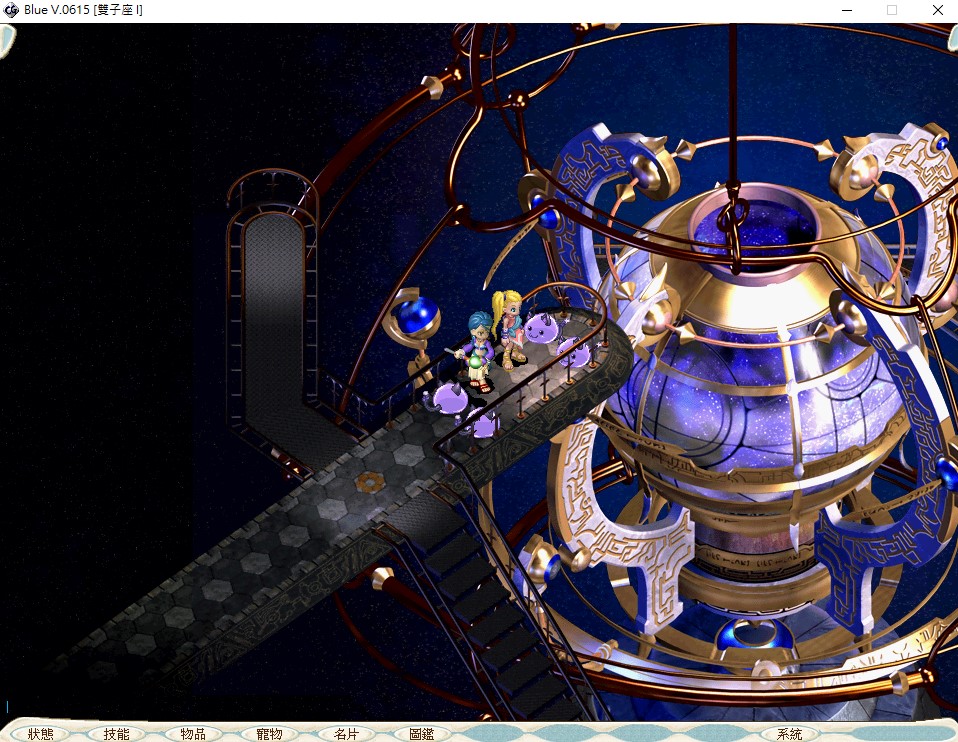Open the 名片 name card menu
The height and width of the screenshot is (742, 958).
coord(346,733)
